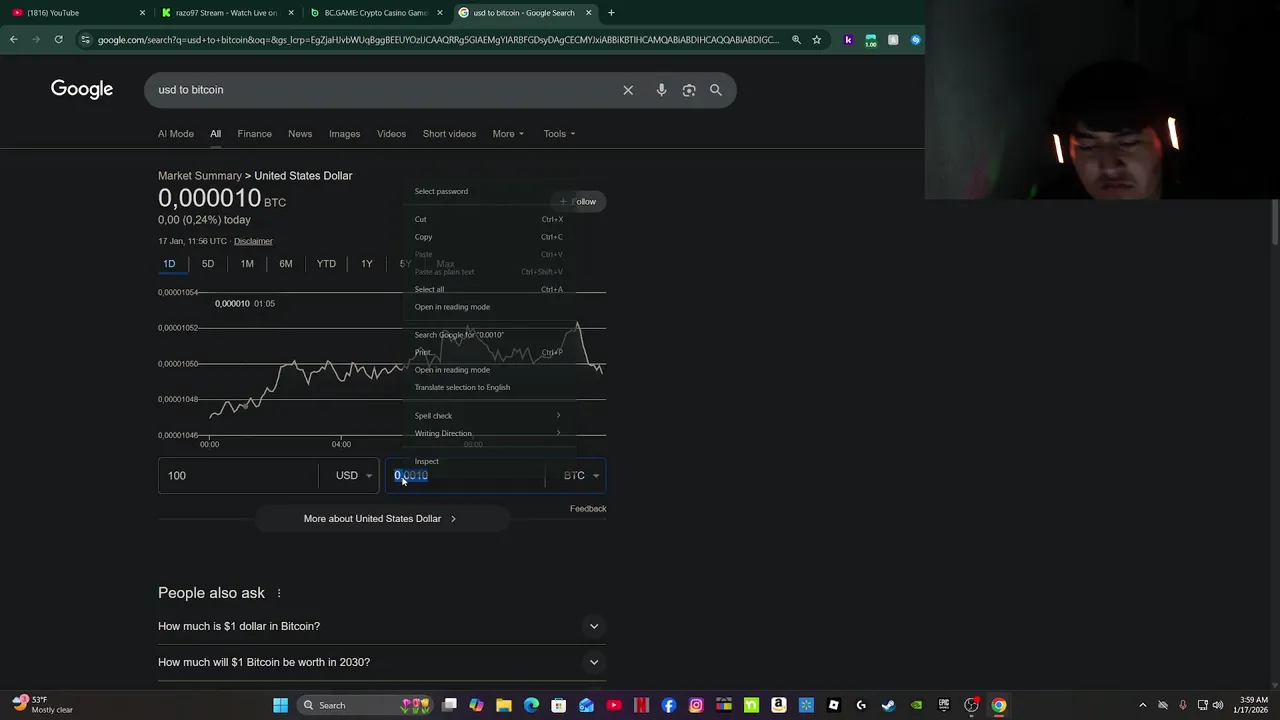Switch to Images results tab
The height and width of the screenshot is (720, 1280).
pos(344,134)
